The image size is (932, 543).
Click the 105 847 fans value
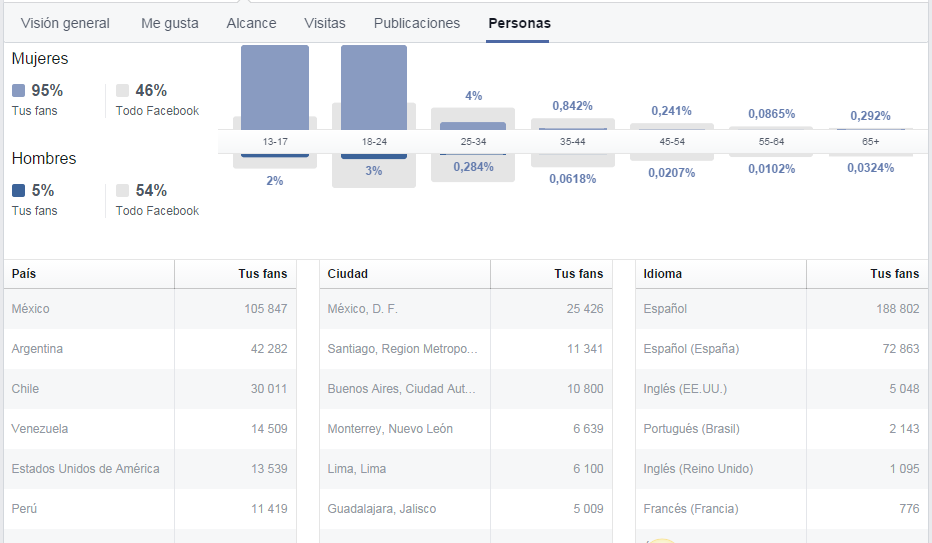pyautogui.click(x=266, y=309)
